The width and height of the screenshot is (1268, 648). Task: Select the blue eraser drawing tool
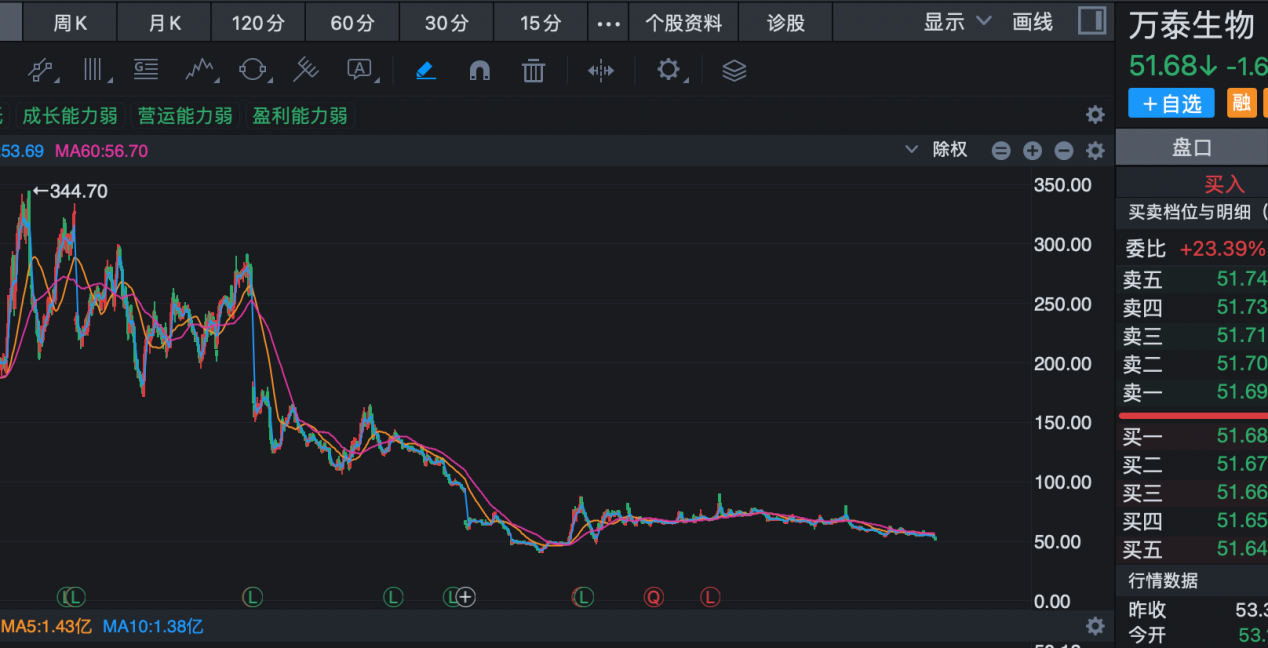coord(426,71)
